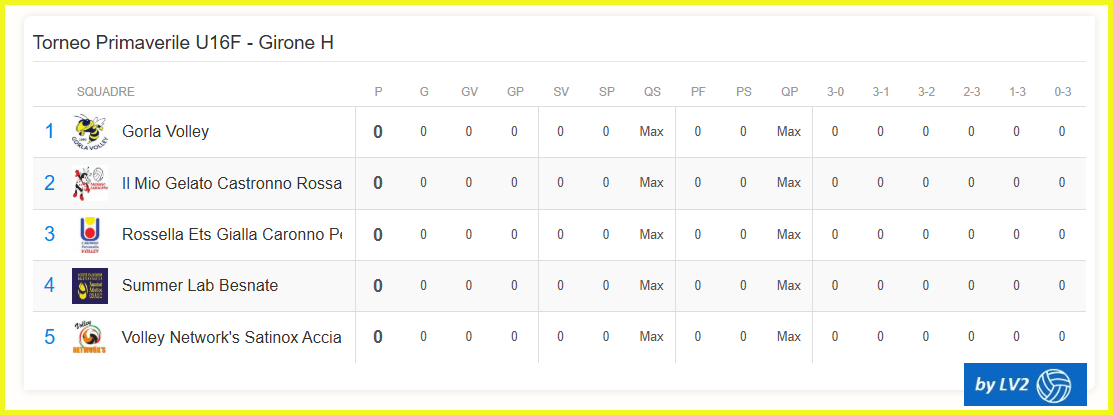Open Volley Network's Satinox team link
This screenshot has height=415, width=1113.
tap(231, 337)
